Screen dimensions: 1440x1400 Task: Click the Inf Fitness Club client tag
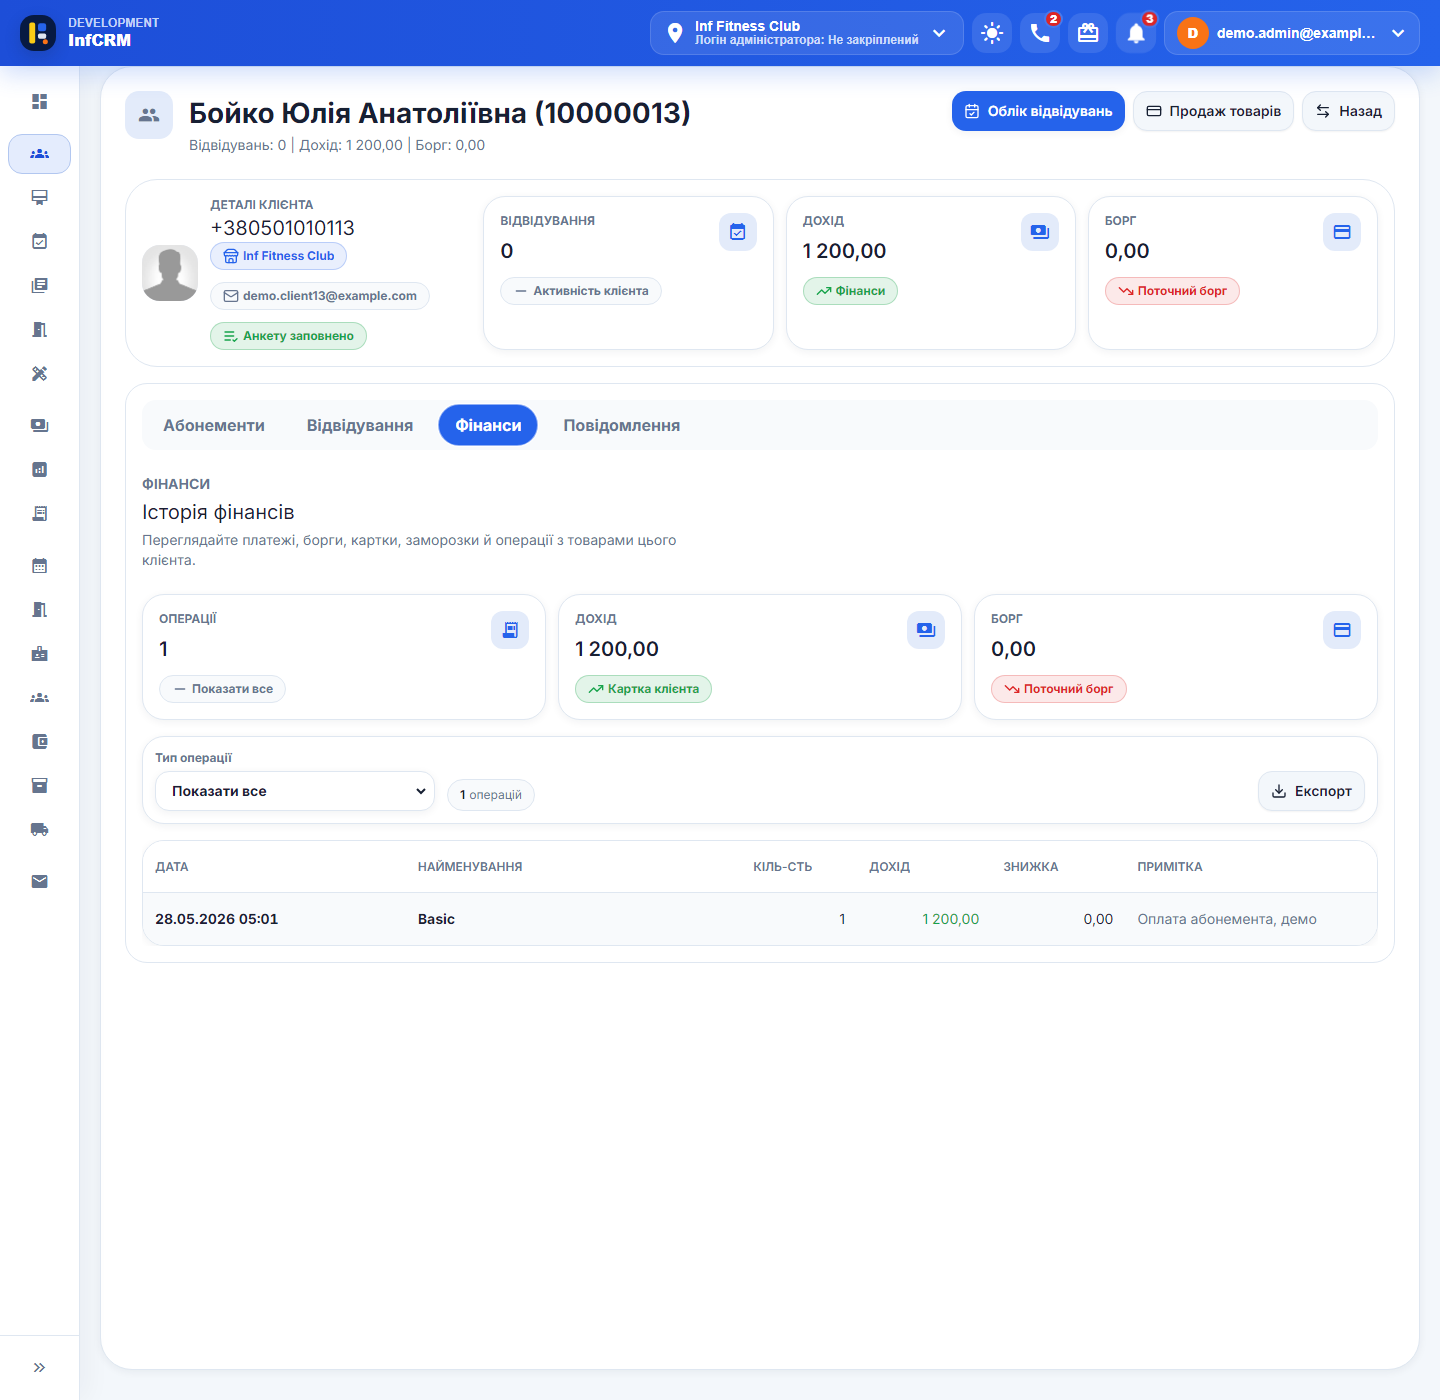[x=278, y=256]
